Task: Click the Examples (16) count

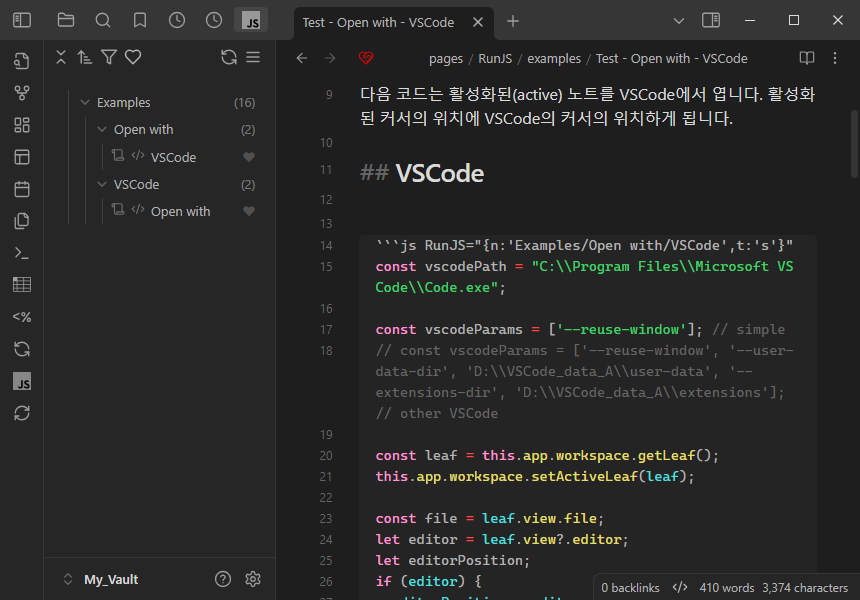Action: pos(244,103)
